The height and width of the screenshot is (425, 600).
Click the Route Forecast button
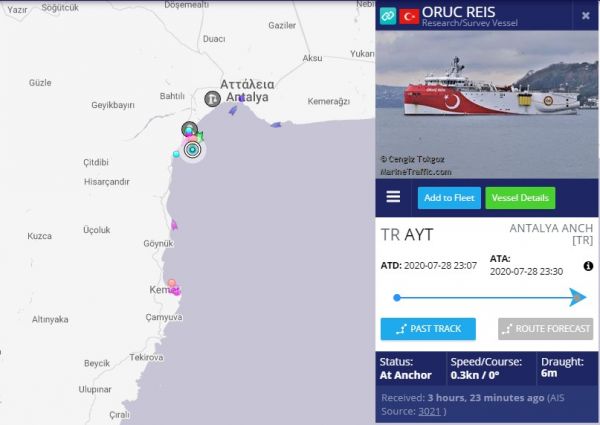tap(546, 329)
